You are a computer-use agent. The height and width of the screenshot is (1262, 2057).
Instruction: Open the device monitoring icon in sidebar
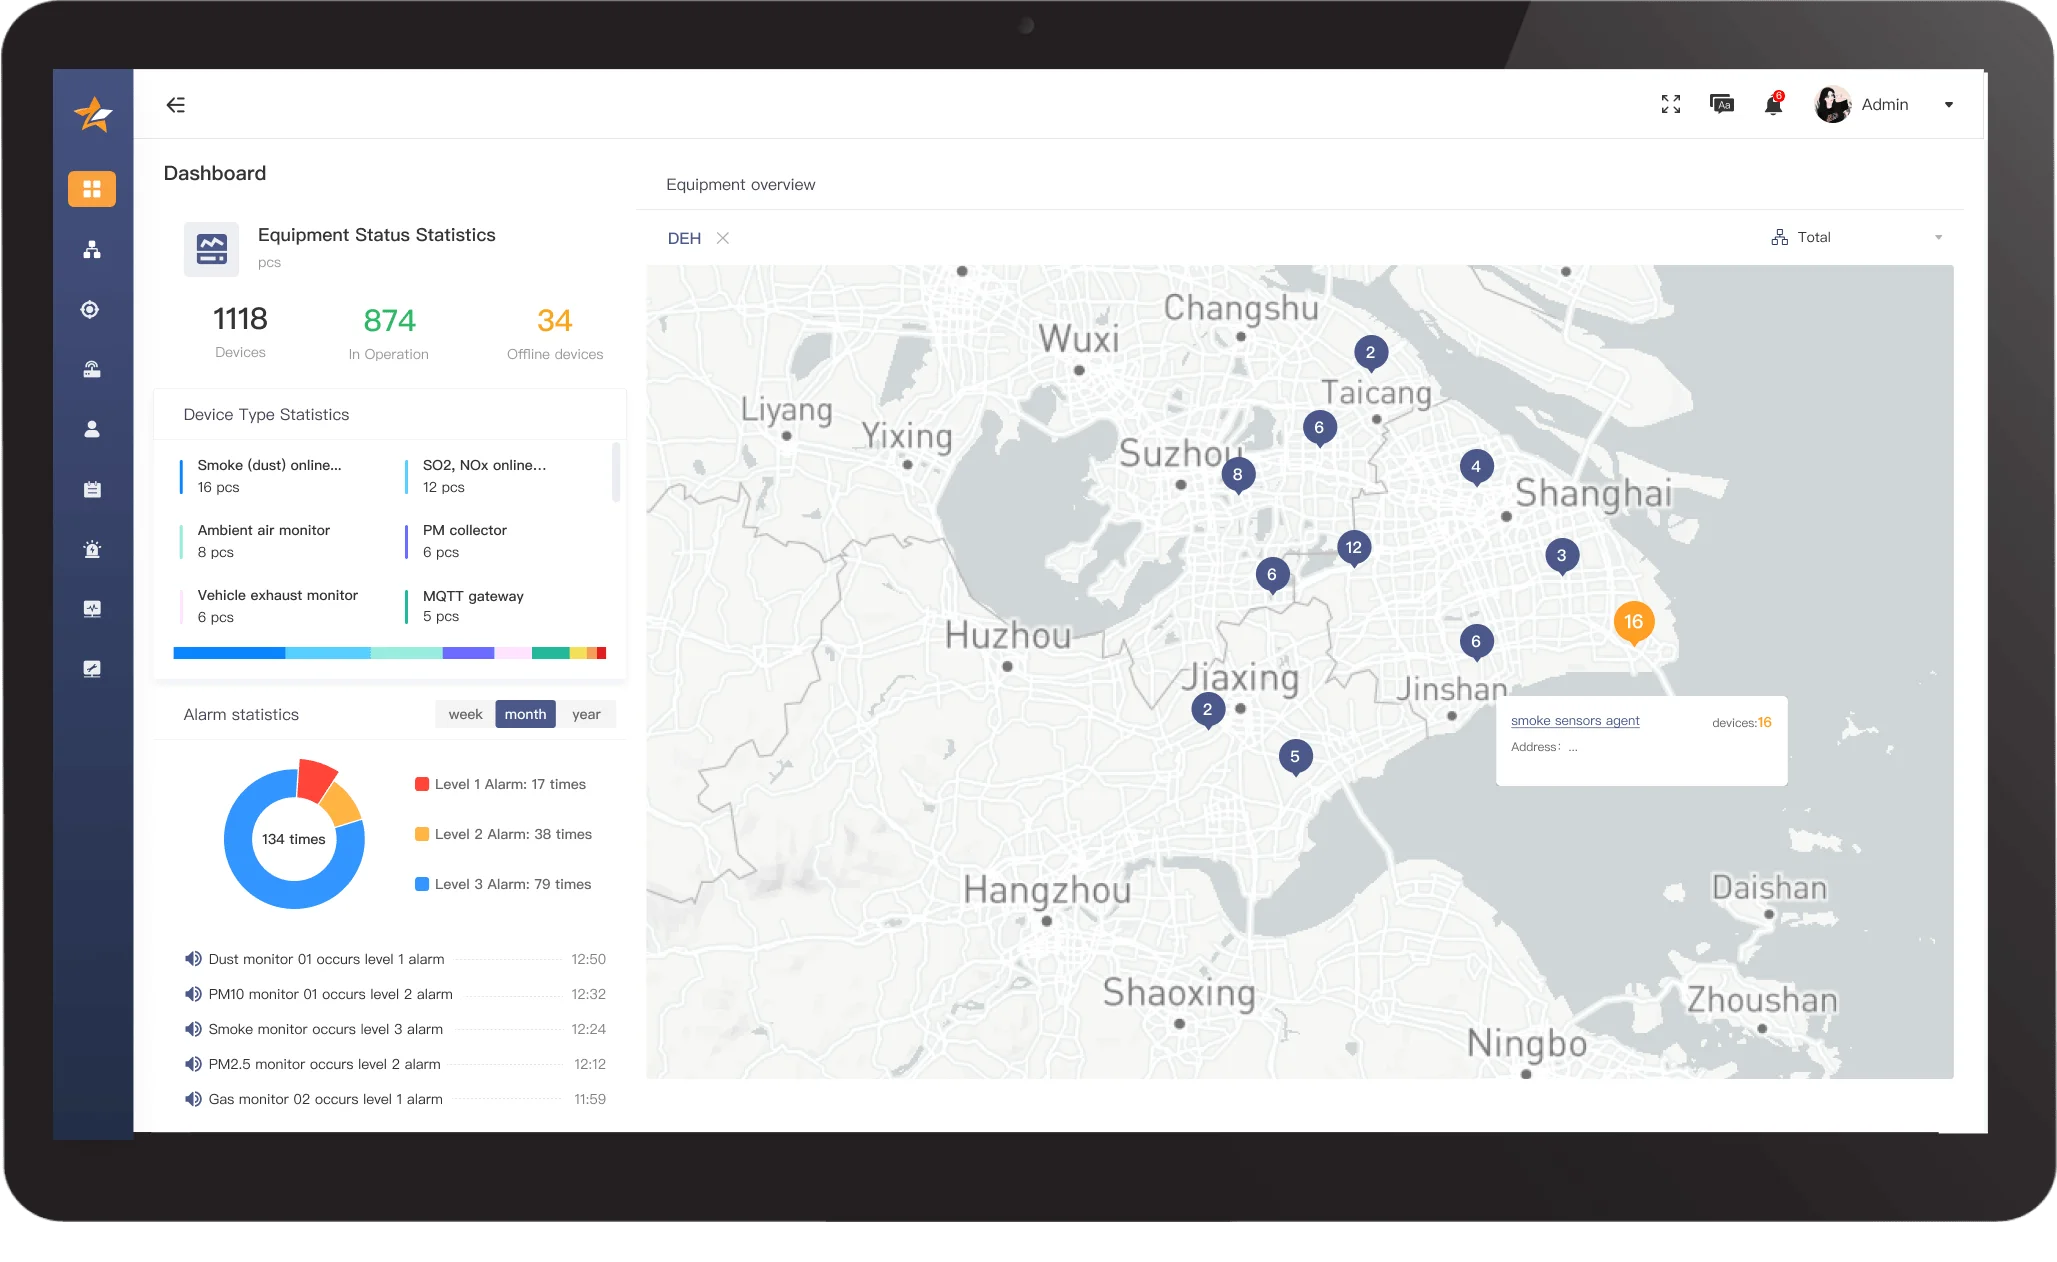coord(92,608)
